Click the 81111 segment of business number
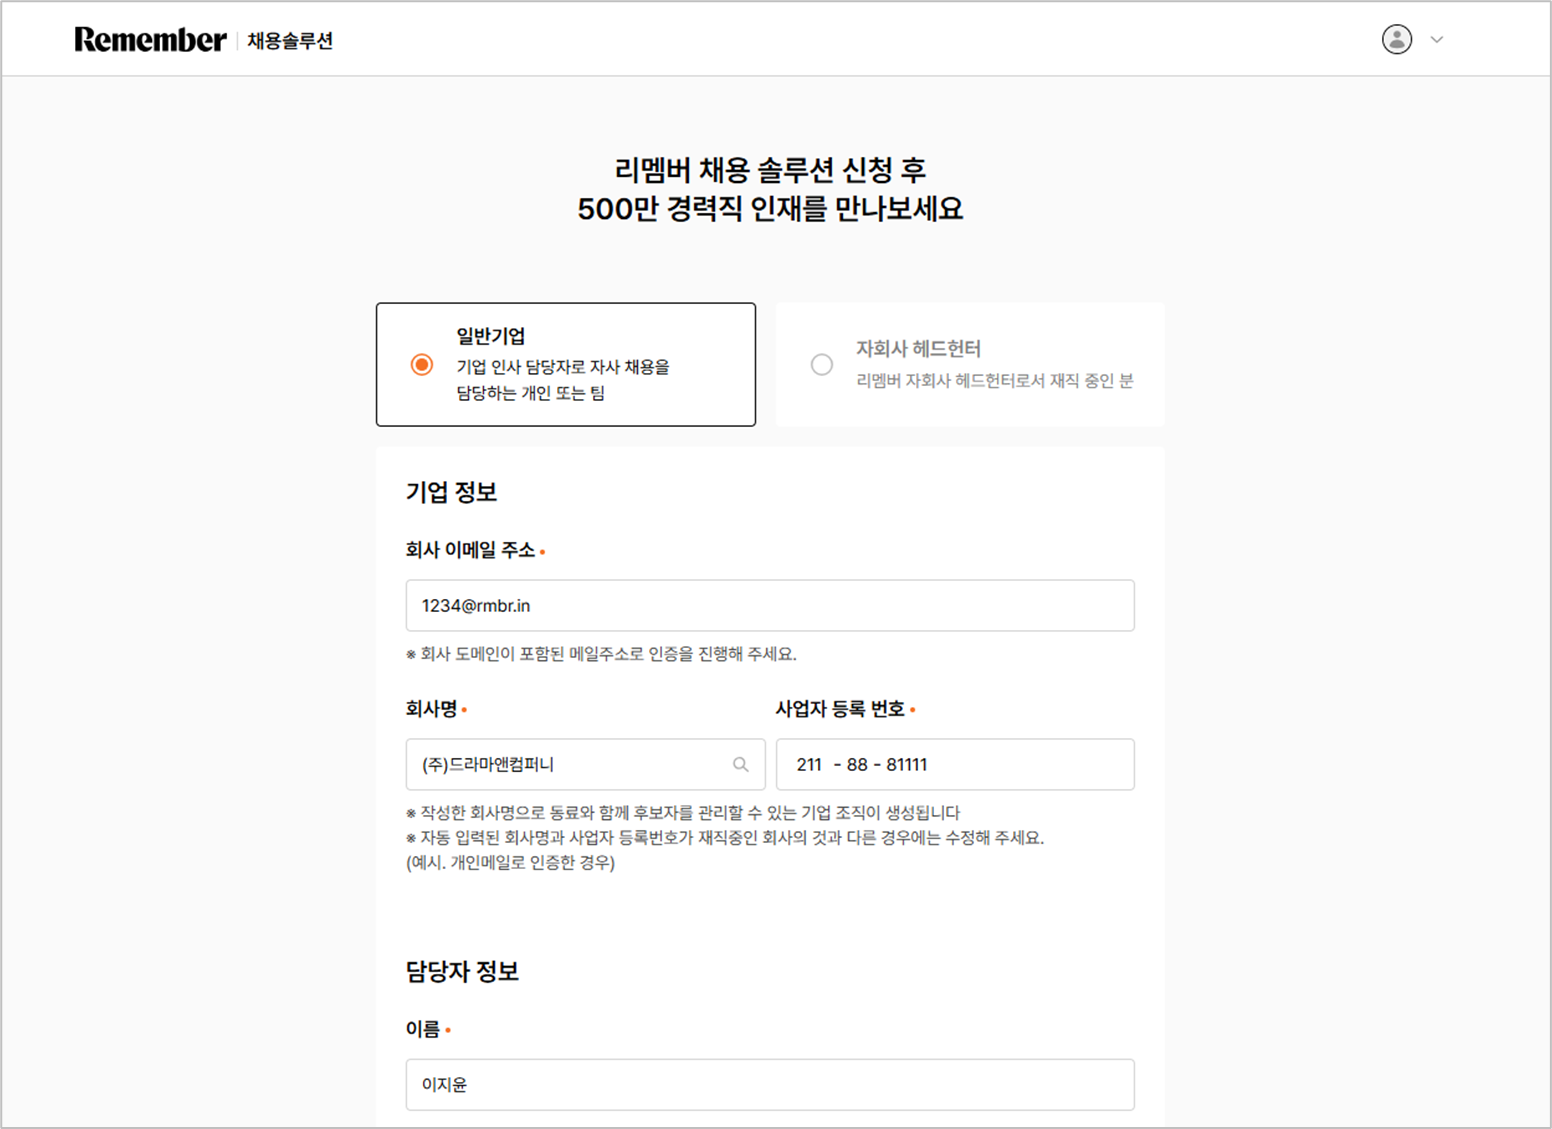This screenshot has height=1129, width=1552. [906, 765]
